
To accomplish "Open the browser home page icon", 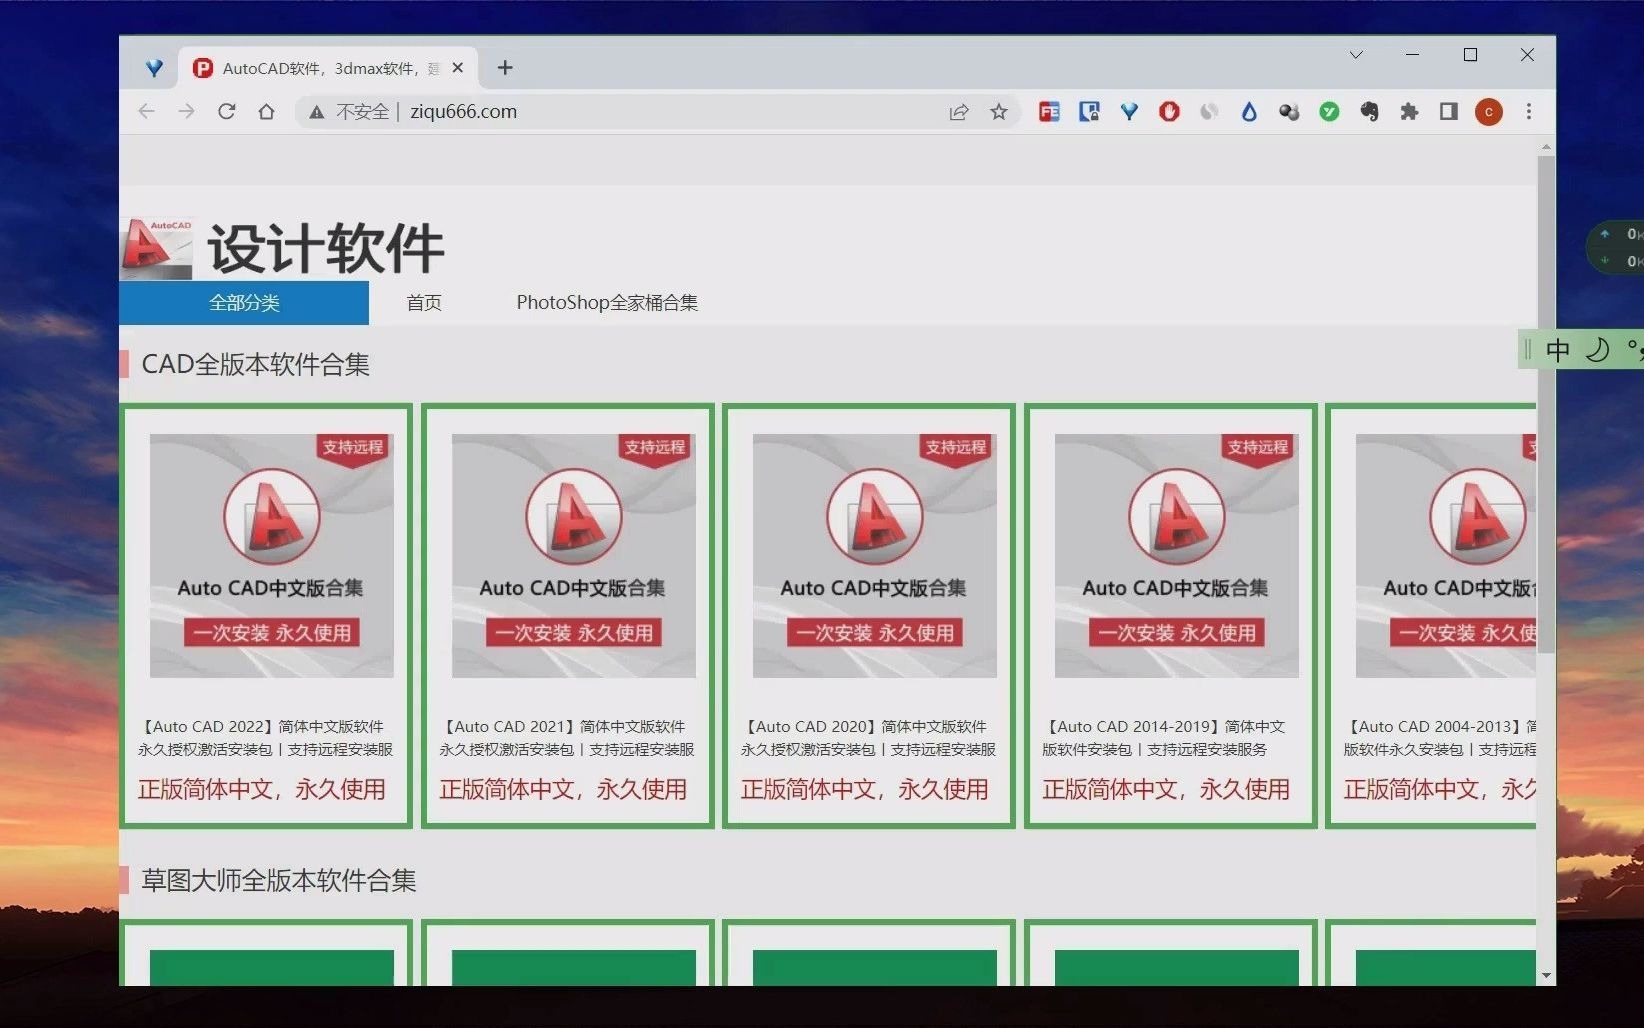I will (266, 111).
